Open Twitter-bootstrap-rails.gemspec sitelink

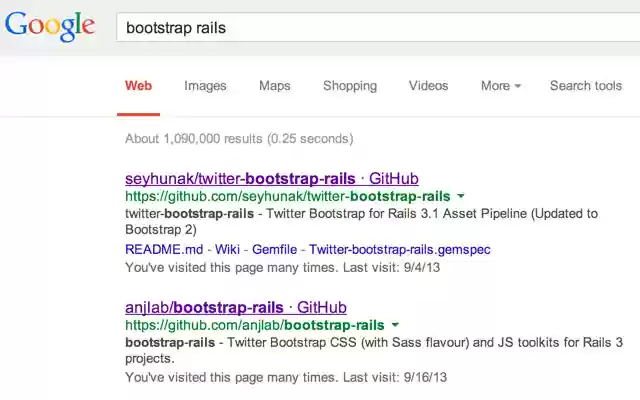[x=400, y=249]
